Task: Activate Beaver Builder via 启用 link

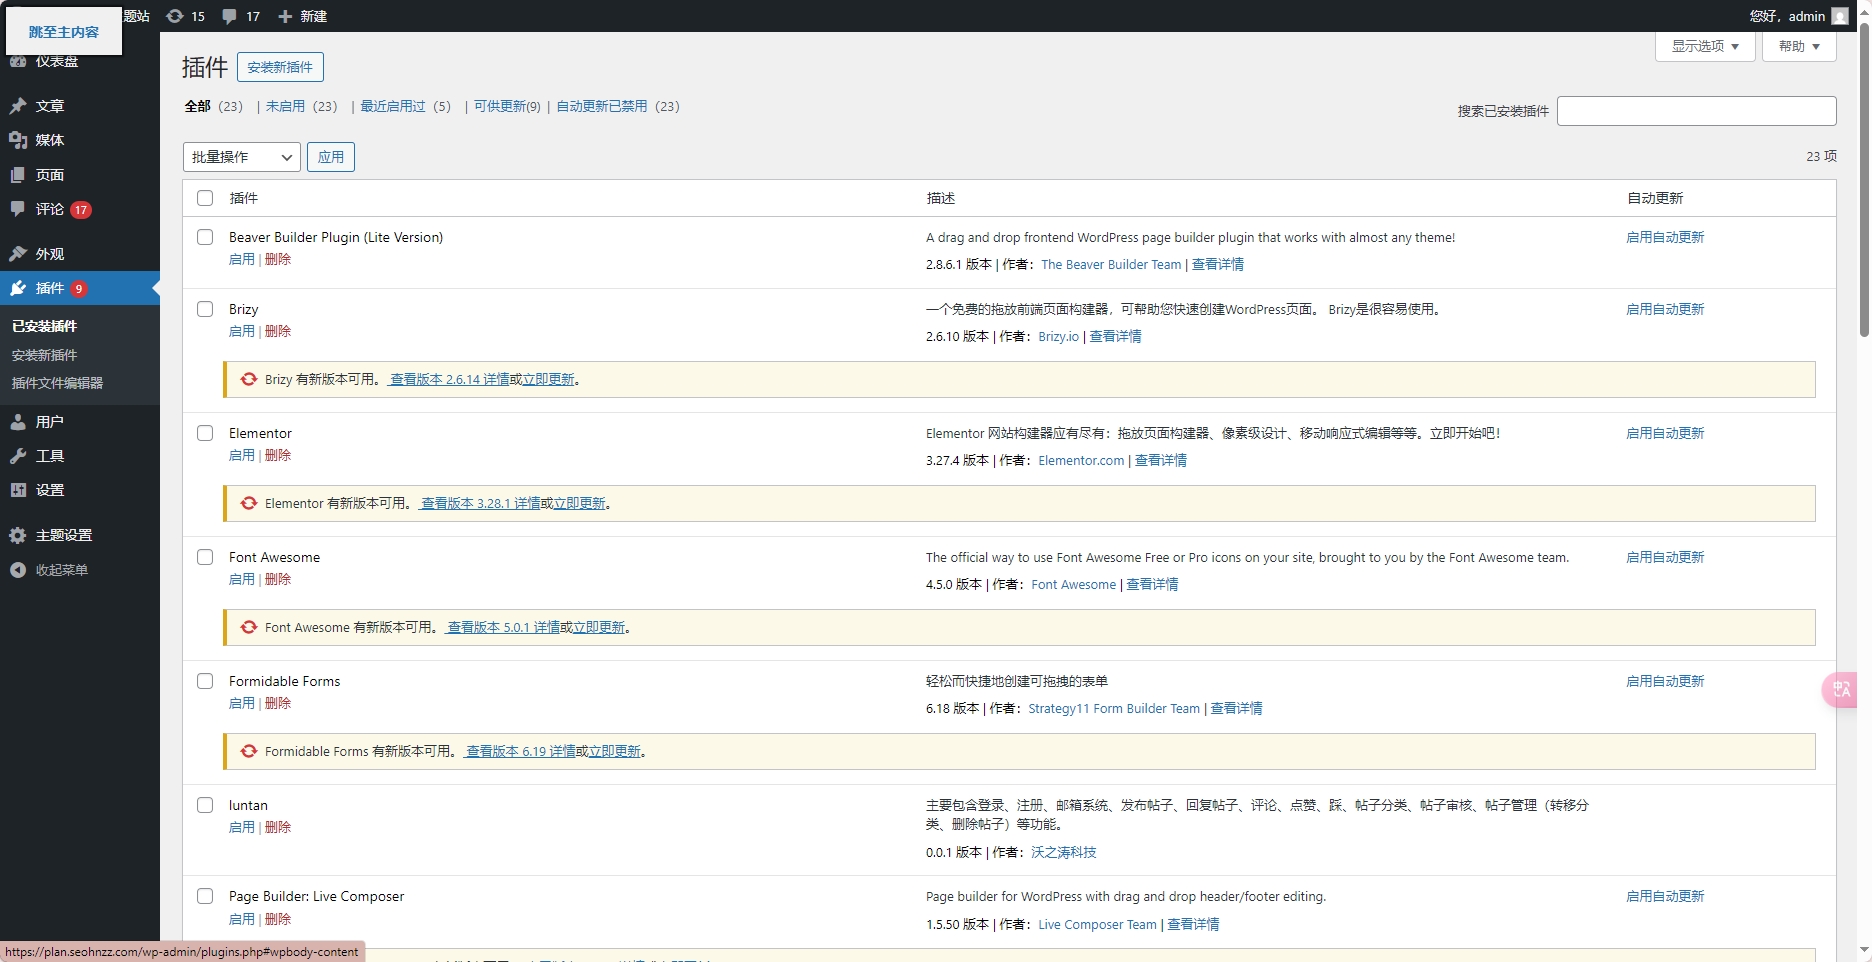Action: coord(242,259)
